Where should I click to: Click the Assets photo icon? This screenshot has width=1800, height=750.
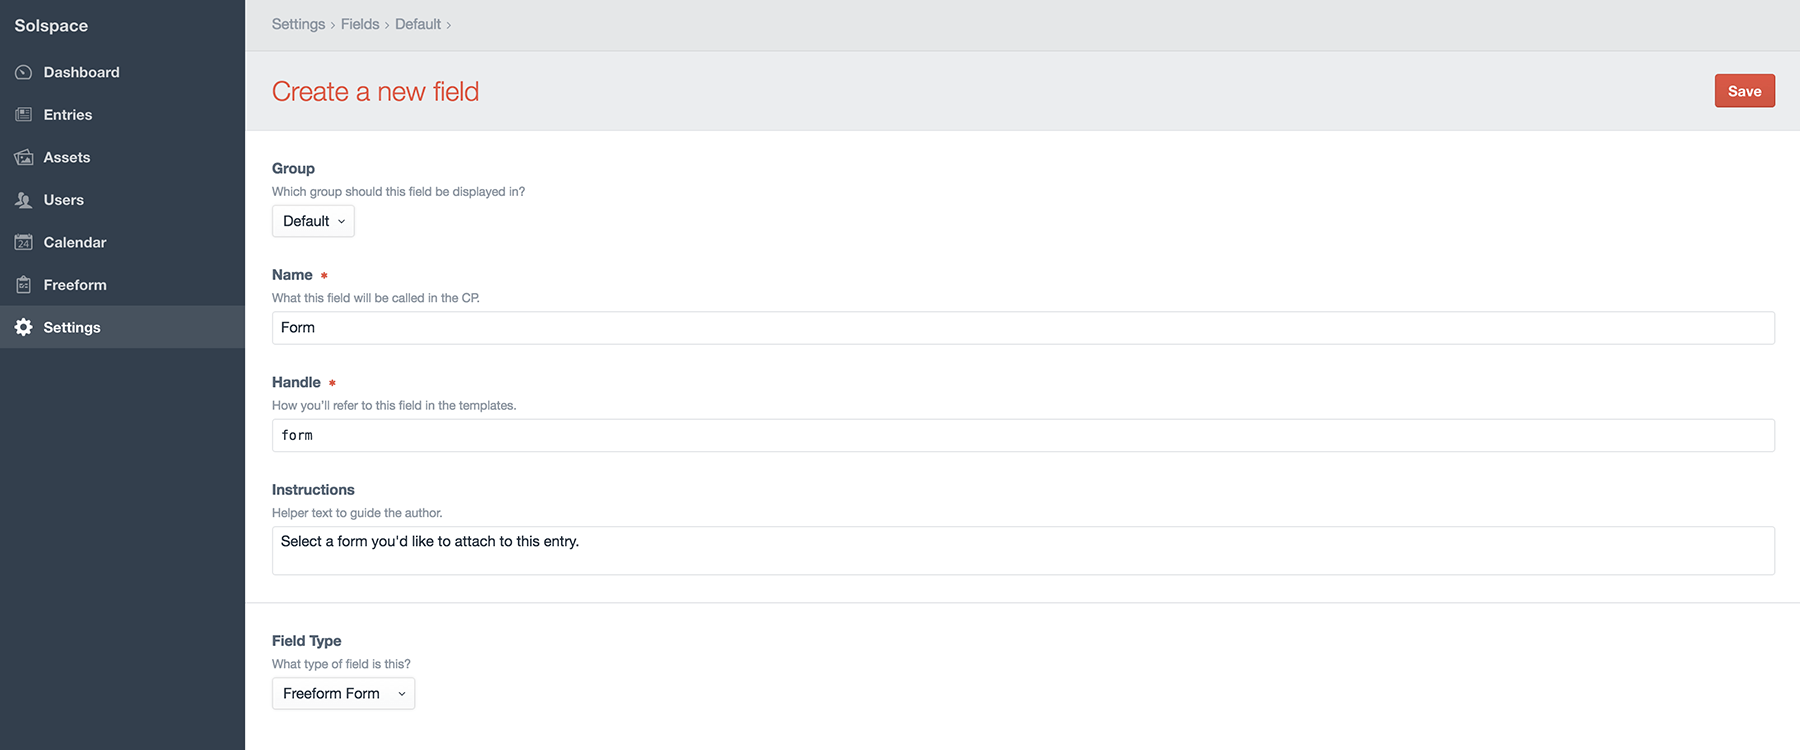pyautogui.click(x=24, y=158)
